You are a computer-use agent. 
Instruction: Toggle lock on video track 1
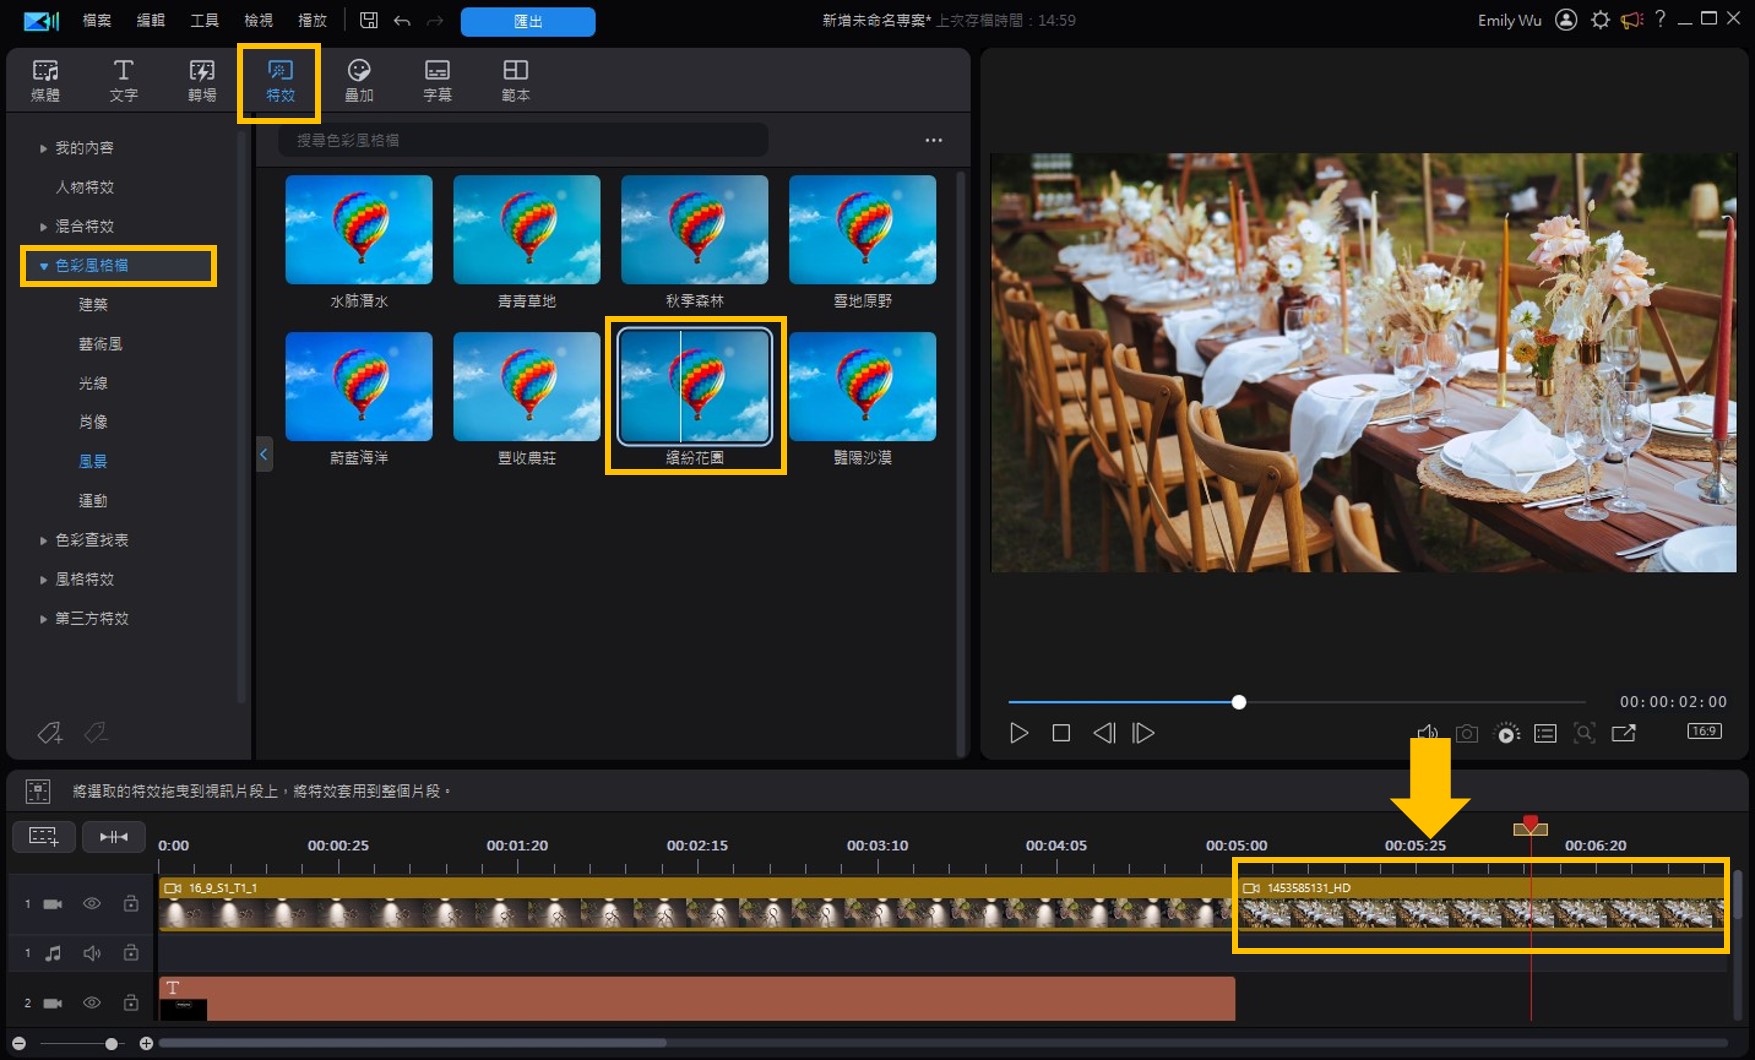click(131, 904)
